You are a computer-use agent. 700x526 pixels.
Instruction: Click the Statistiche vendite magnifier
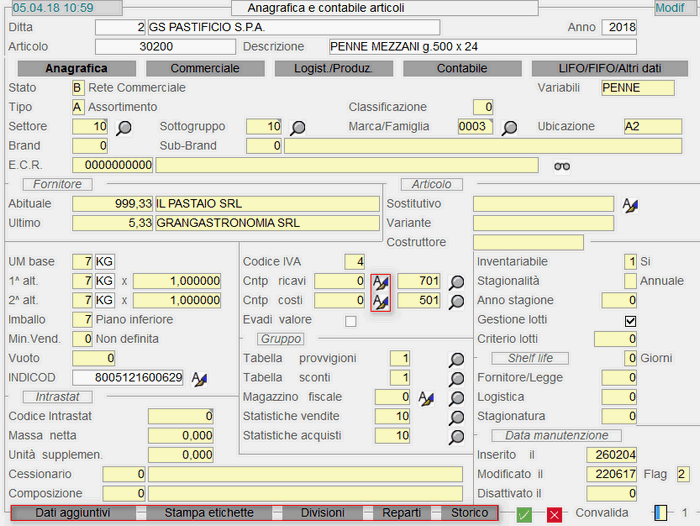coord(457,416)
